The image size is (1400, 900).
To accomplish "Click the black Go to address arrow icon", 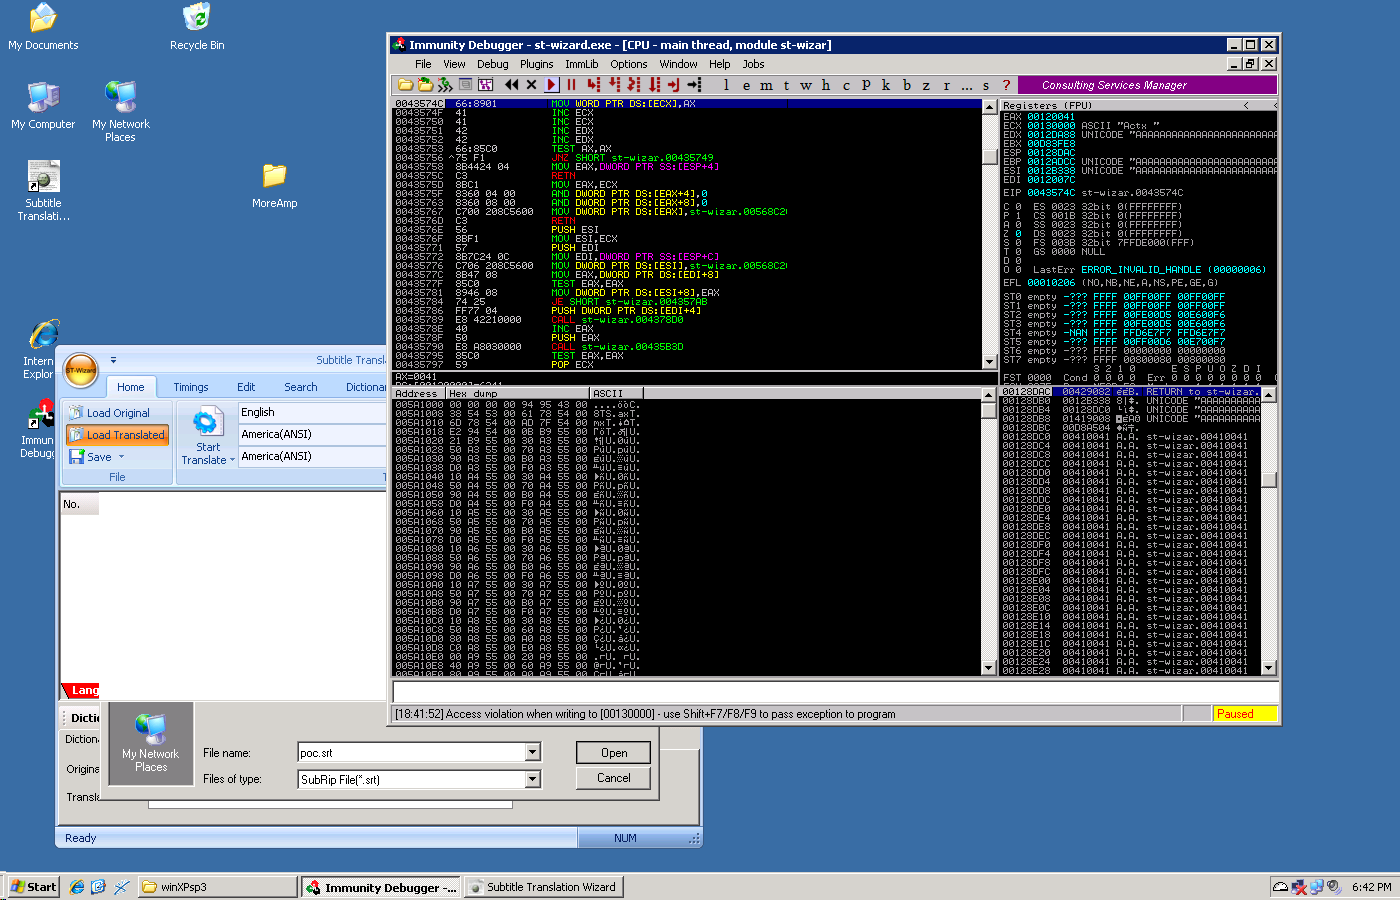I will tap(695, 85).
